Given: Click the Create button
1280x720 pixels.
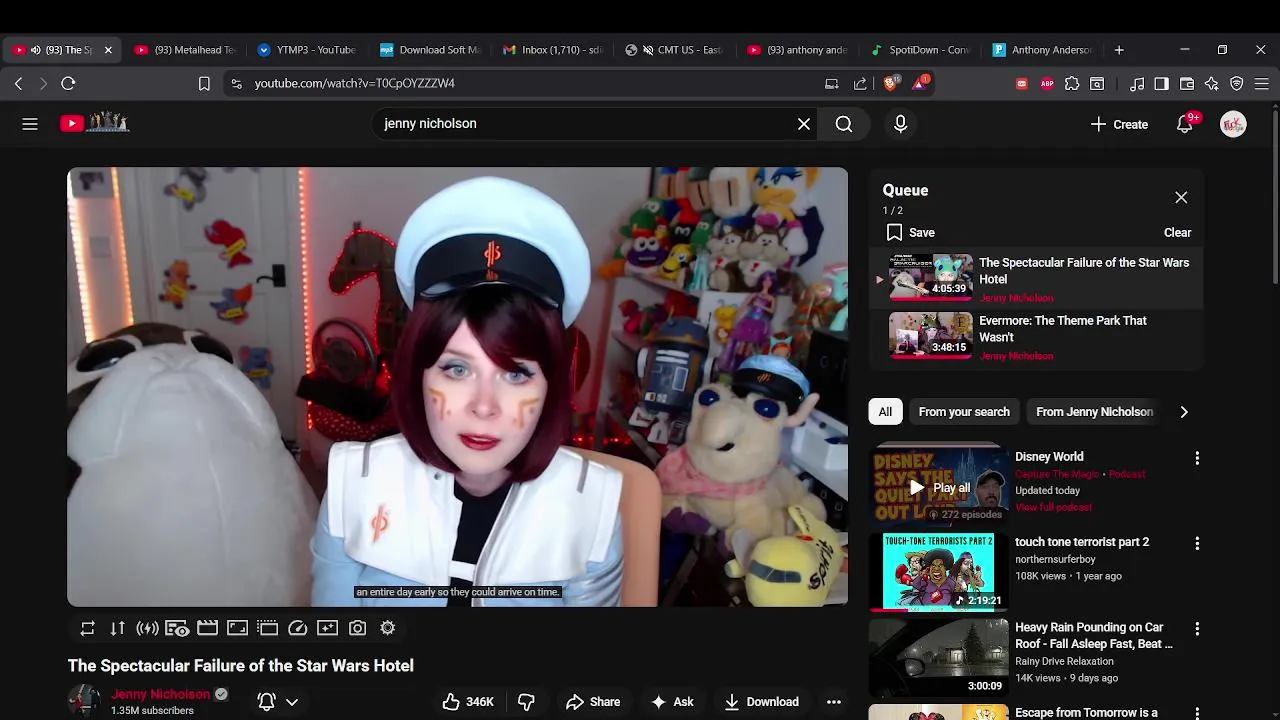Looking at the screenshot, I should click(x=1119, y=124).
